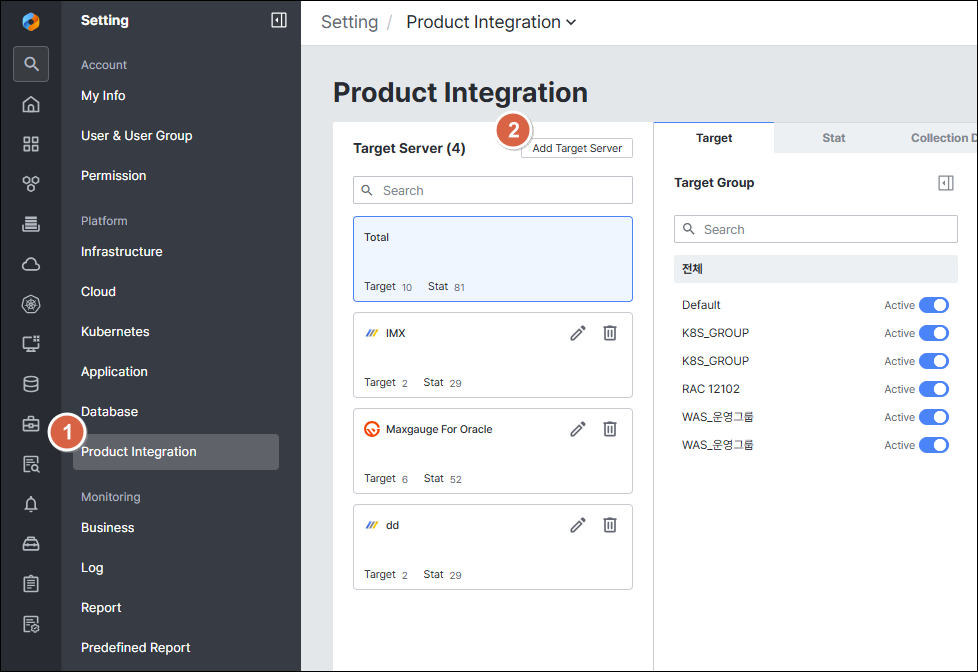Screen dimensions: 978x672
Task: Select the Total target server card
Action: (x=493, y=259)
